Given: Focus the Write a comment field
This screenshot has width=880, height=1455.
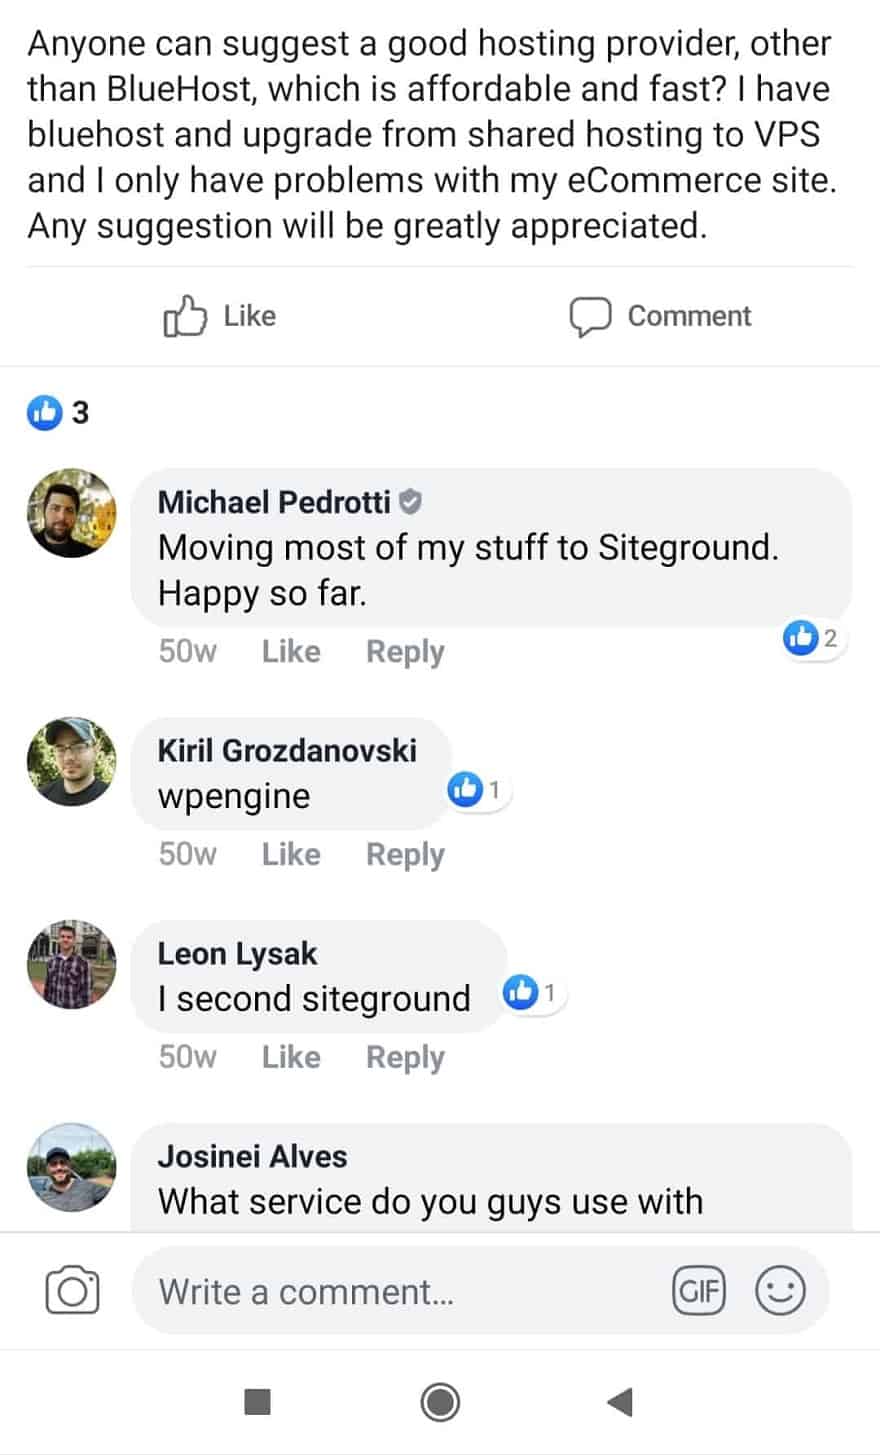Looking at the screenshot, I should point(400,1291).
